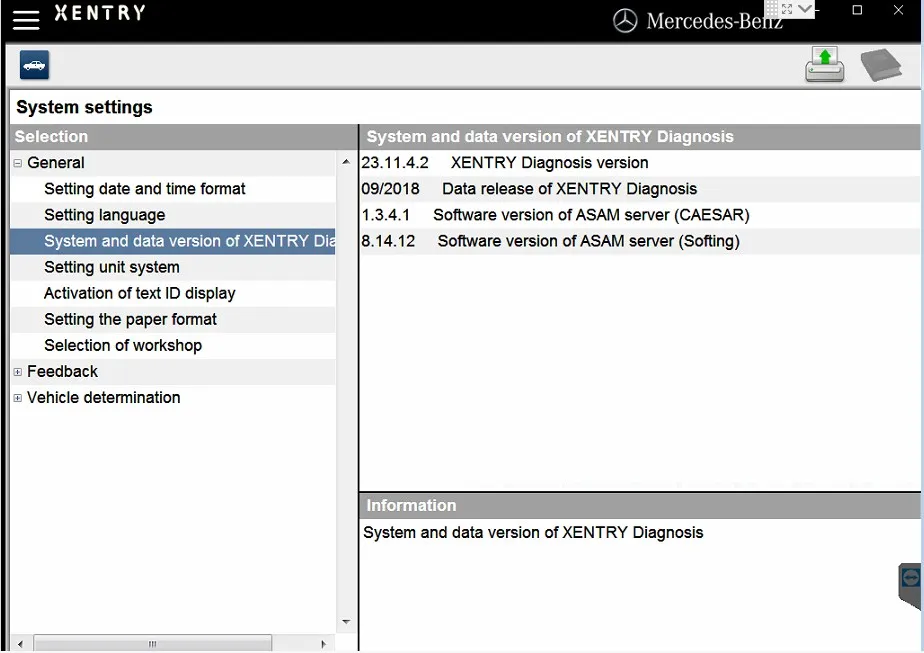Screen dimensions: 924x653
Task: Click the 8.14.12 ASAM server (Softing) row
Action: [640, 241]
